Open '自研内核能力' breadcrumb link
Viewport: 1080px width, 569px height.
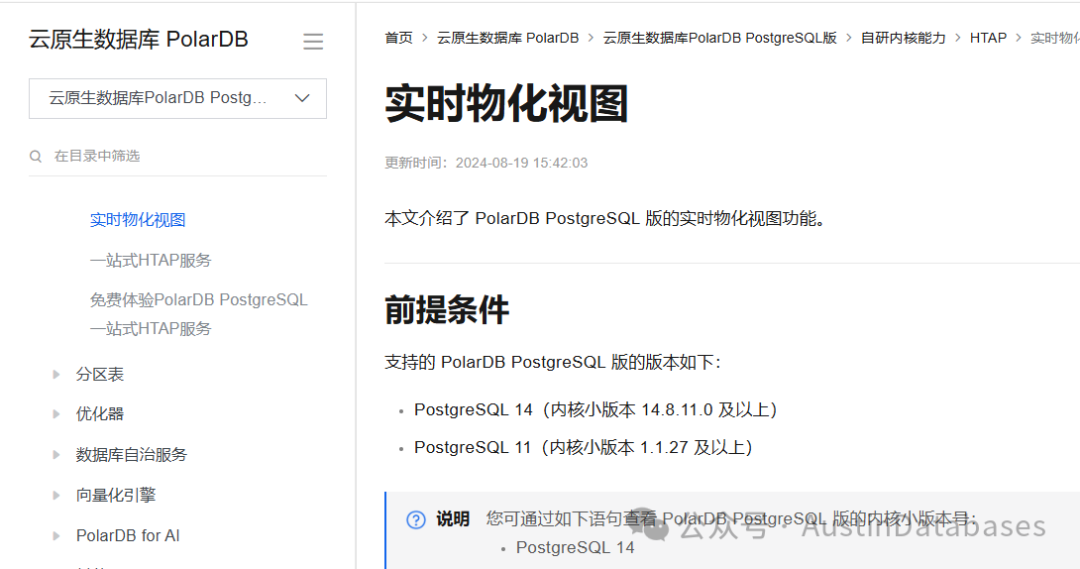point(903,38)
